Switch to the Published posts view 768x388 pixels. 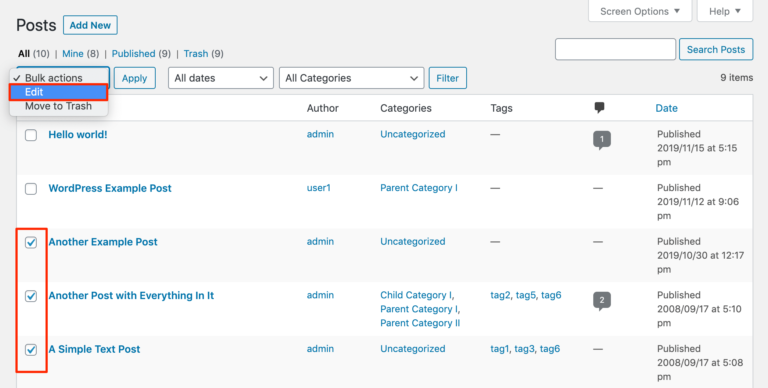click(134, 53)
